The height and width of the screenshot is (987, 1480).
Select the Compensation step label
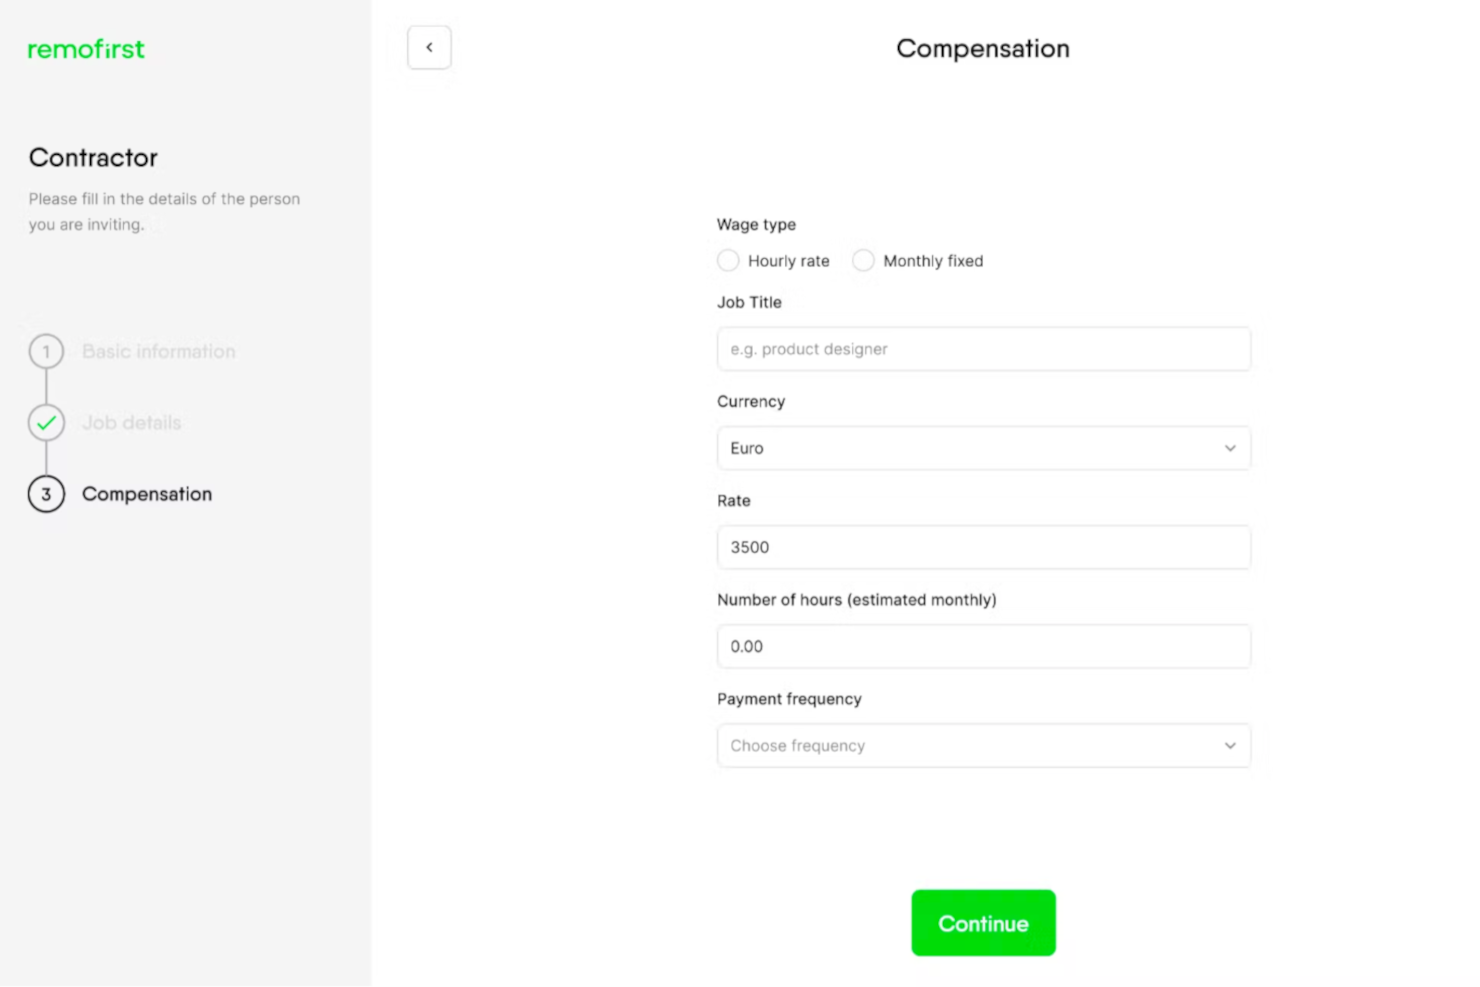(x=147, y=494)
